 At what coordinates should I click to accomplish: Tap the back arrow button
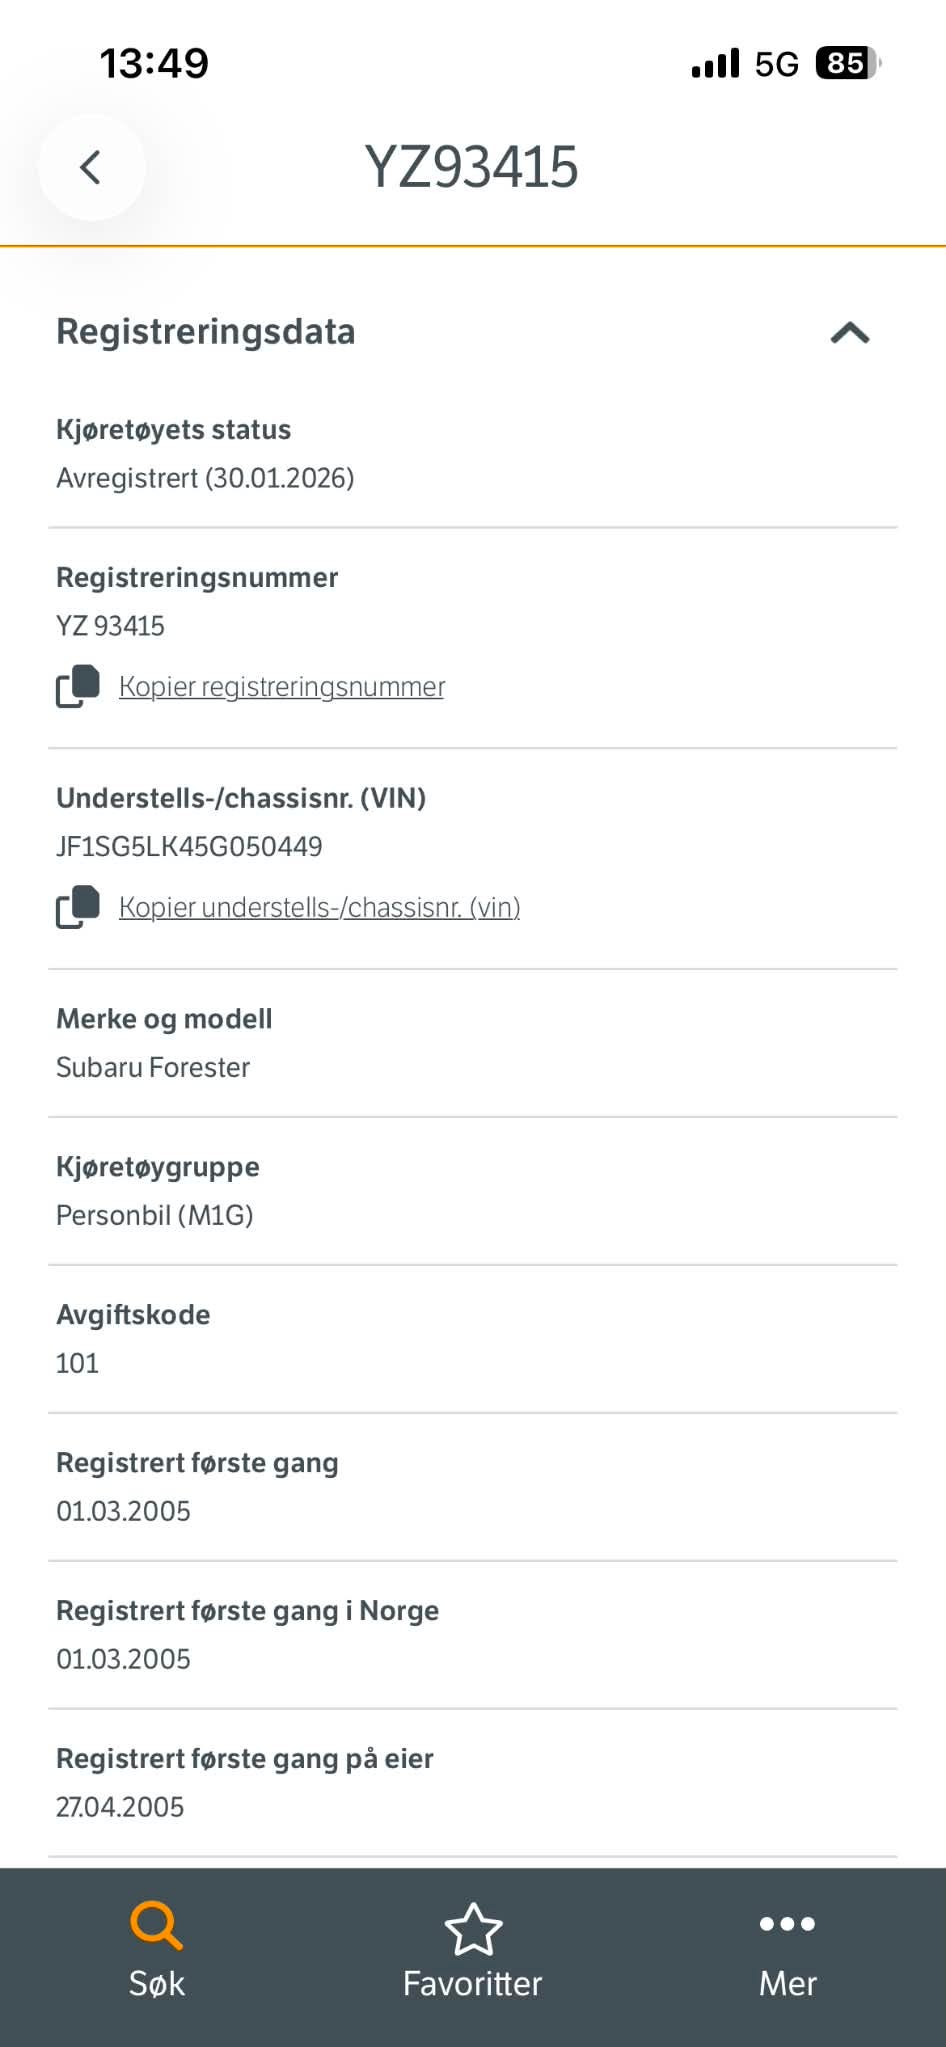pyautogui.click(x=91, y=167)
